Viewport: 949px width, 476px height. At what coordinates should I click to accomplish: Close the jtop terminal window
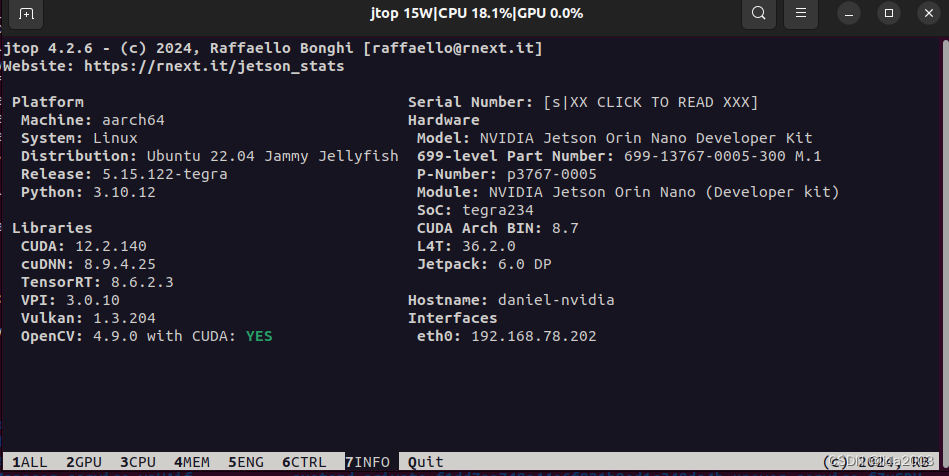(929, 13)
